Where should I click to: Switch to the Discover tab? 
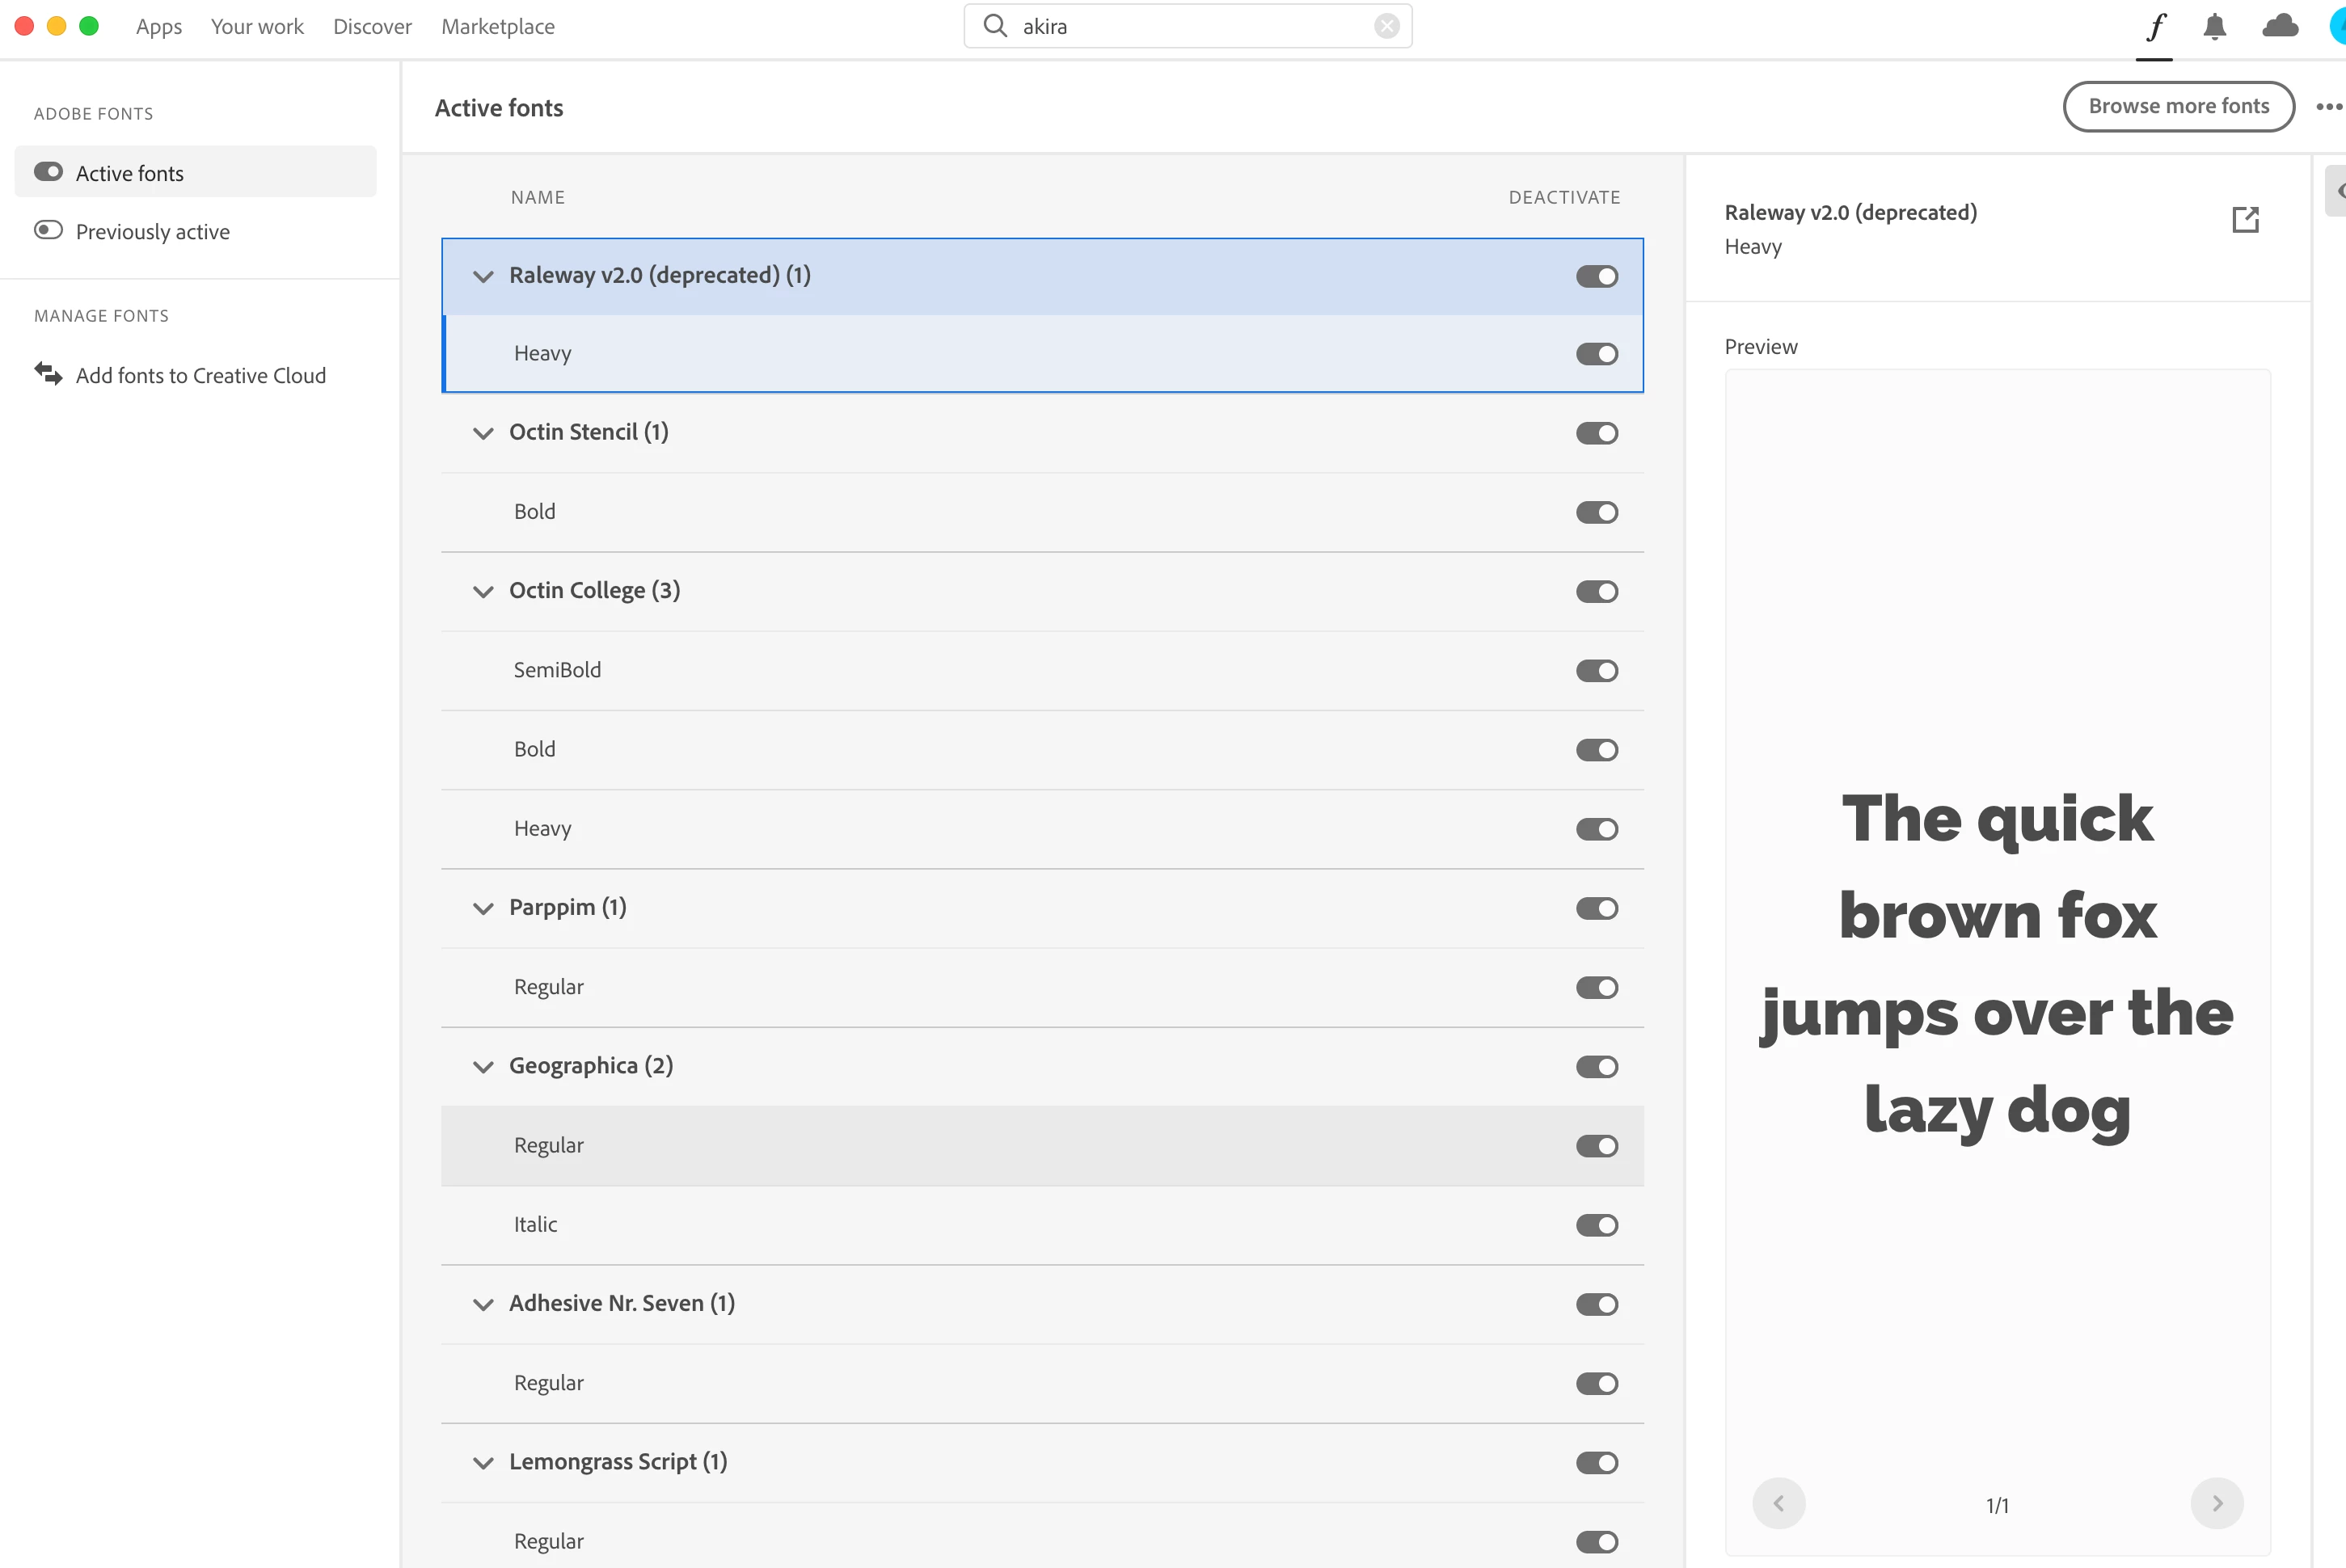tap(372, 27)
